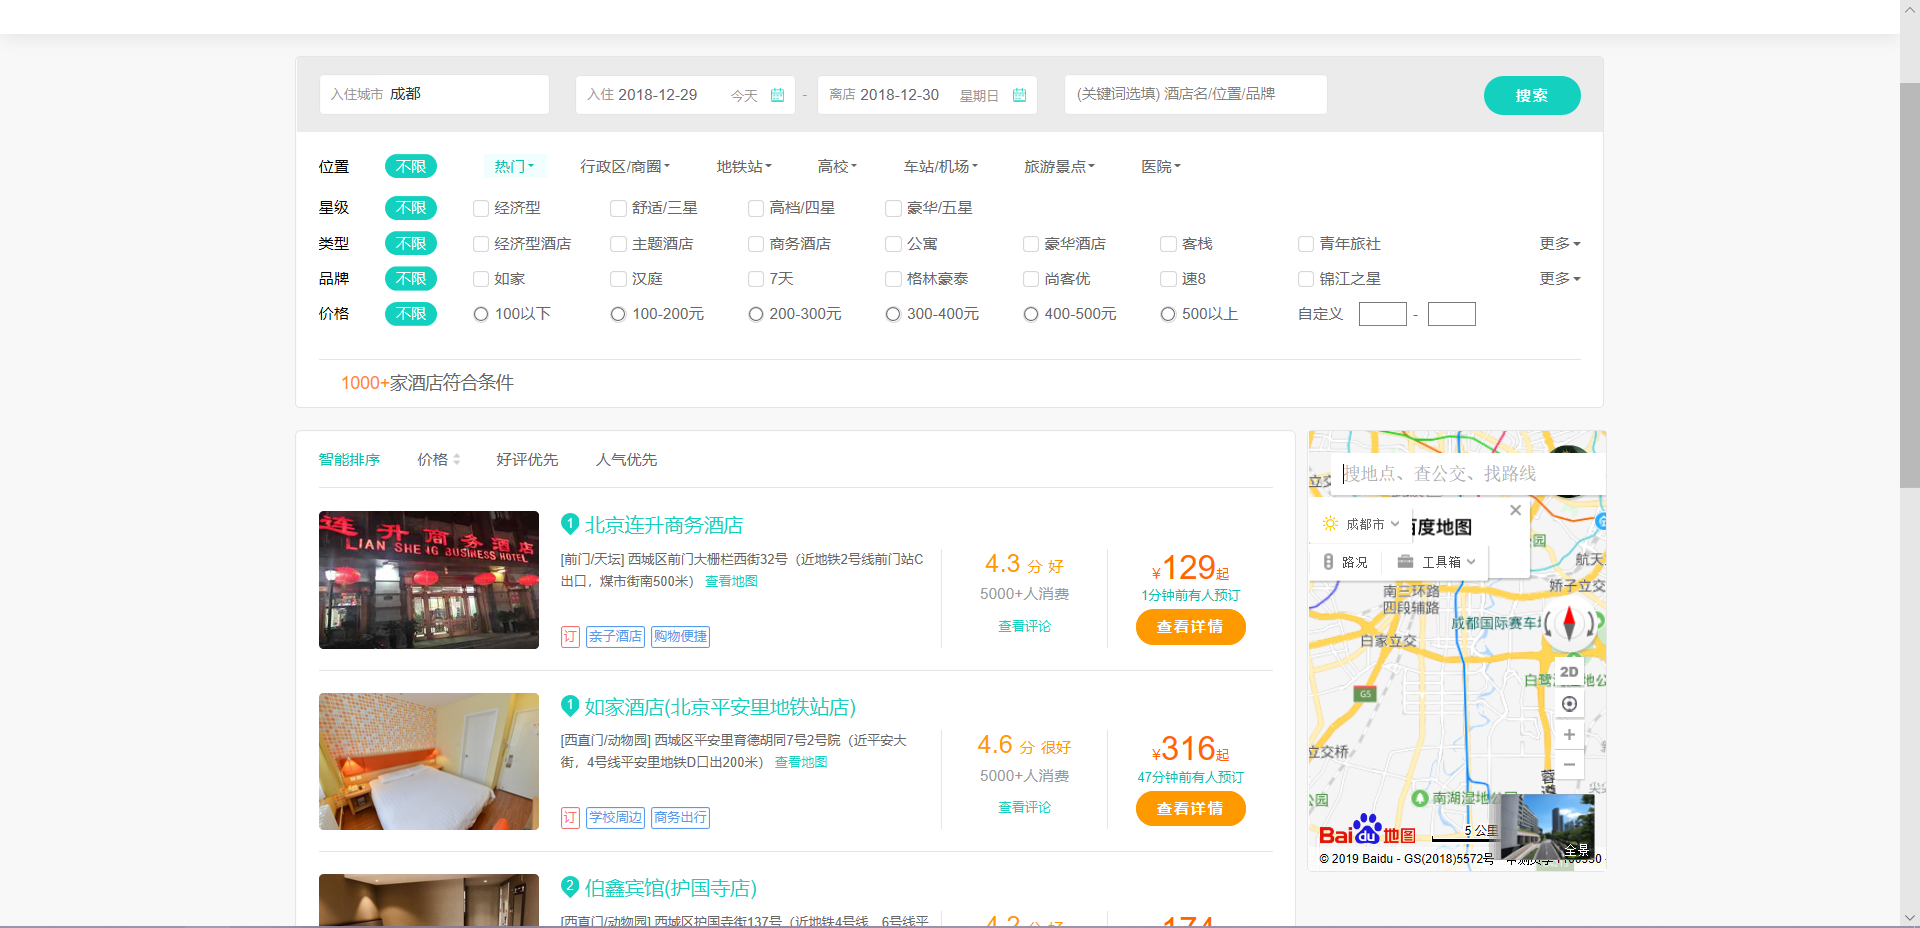Zoom in on the Baidu map
This screenshot has width=1920, height=928.
[x=1569, y=735]
